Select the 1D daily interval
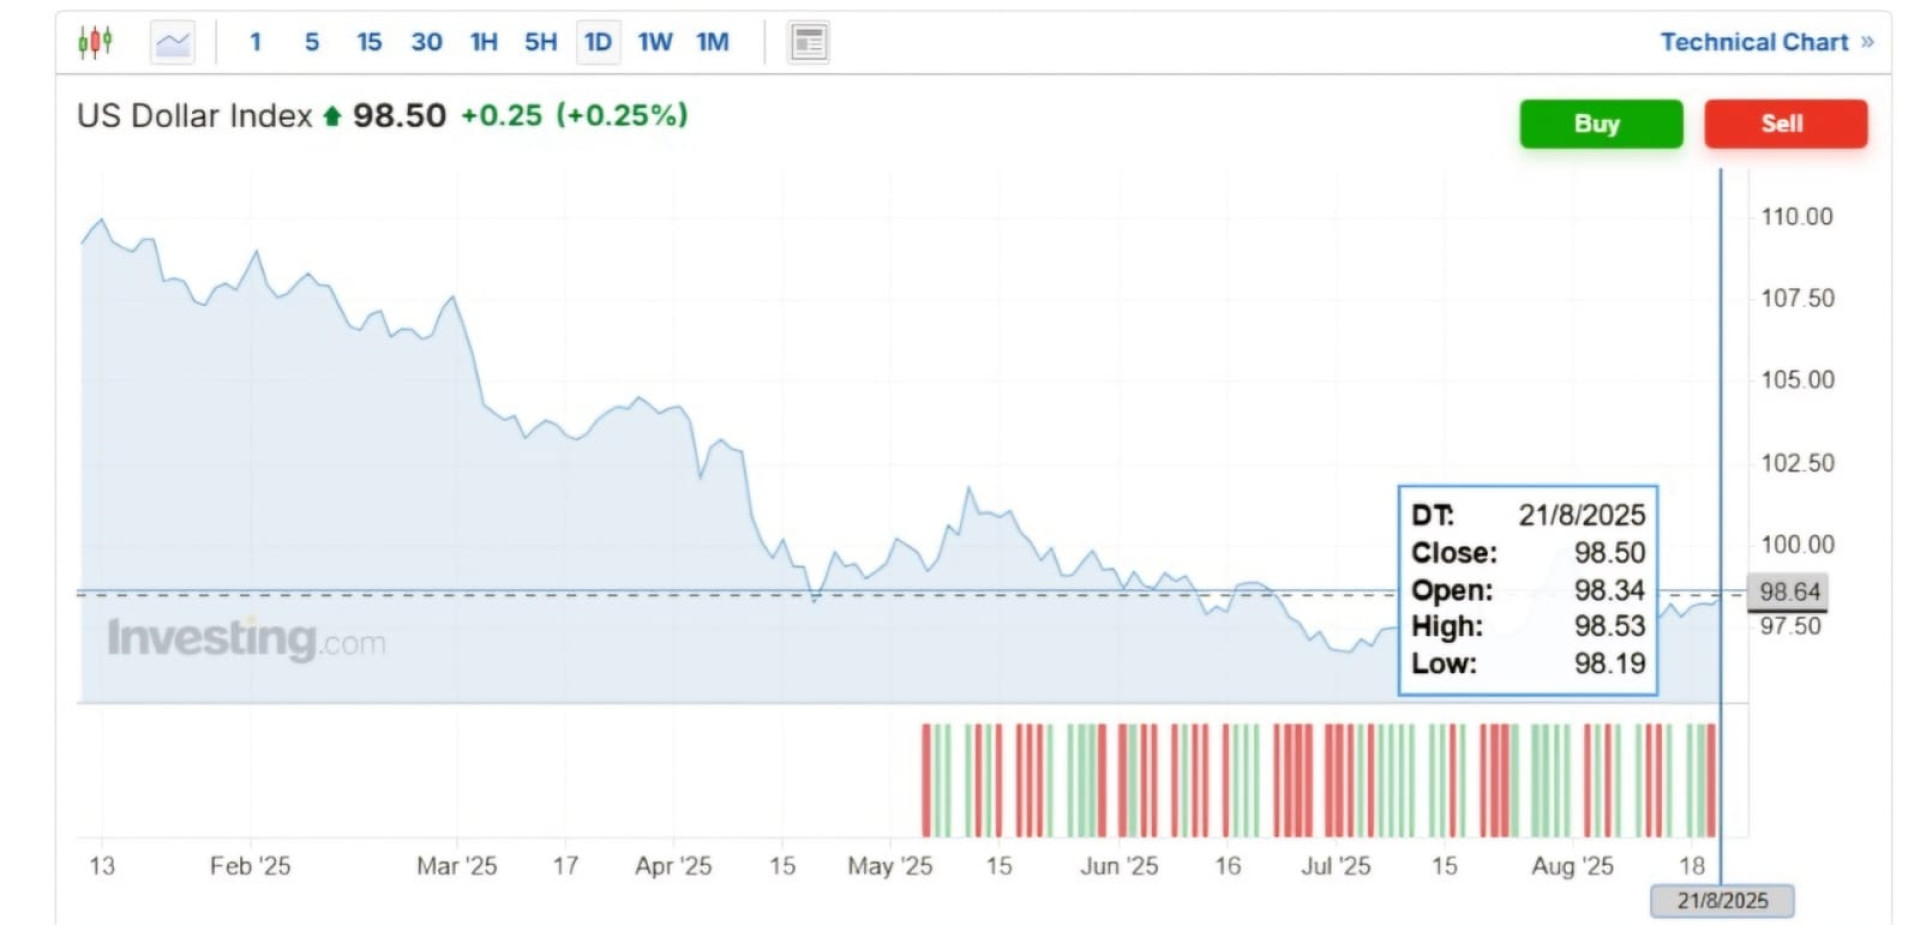 click(598, 42)
